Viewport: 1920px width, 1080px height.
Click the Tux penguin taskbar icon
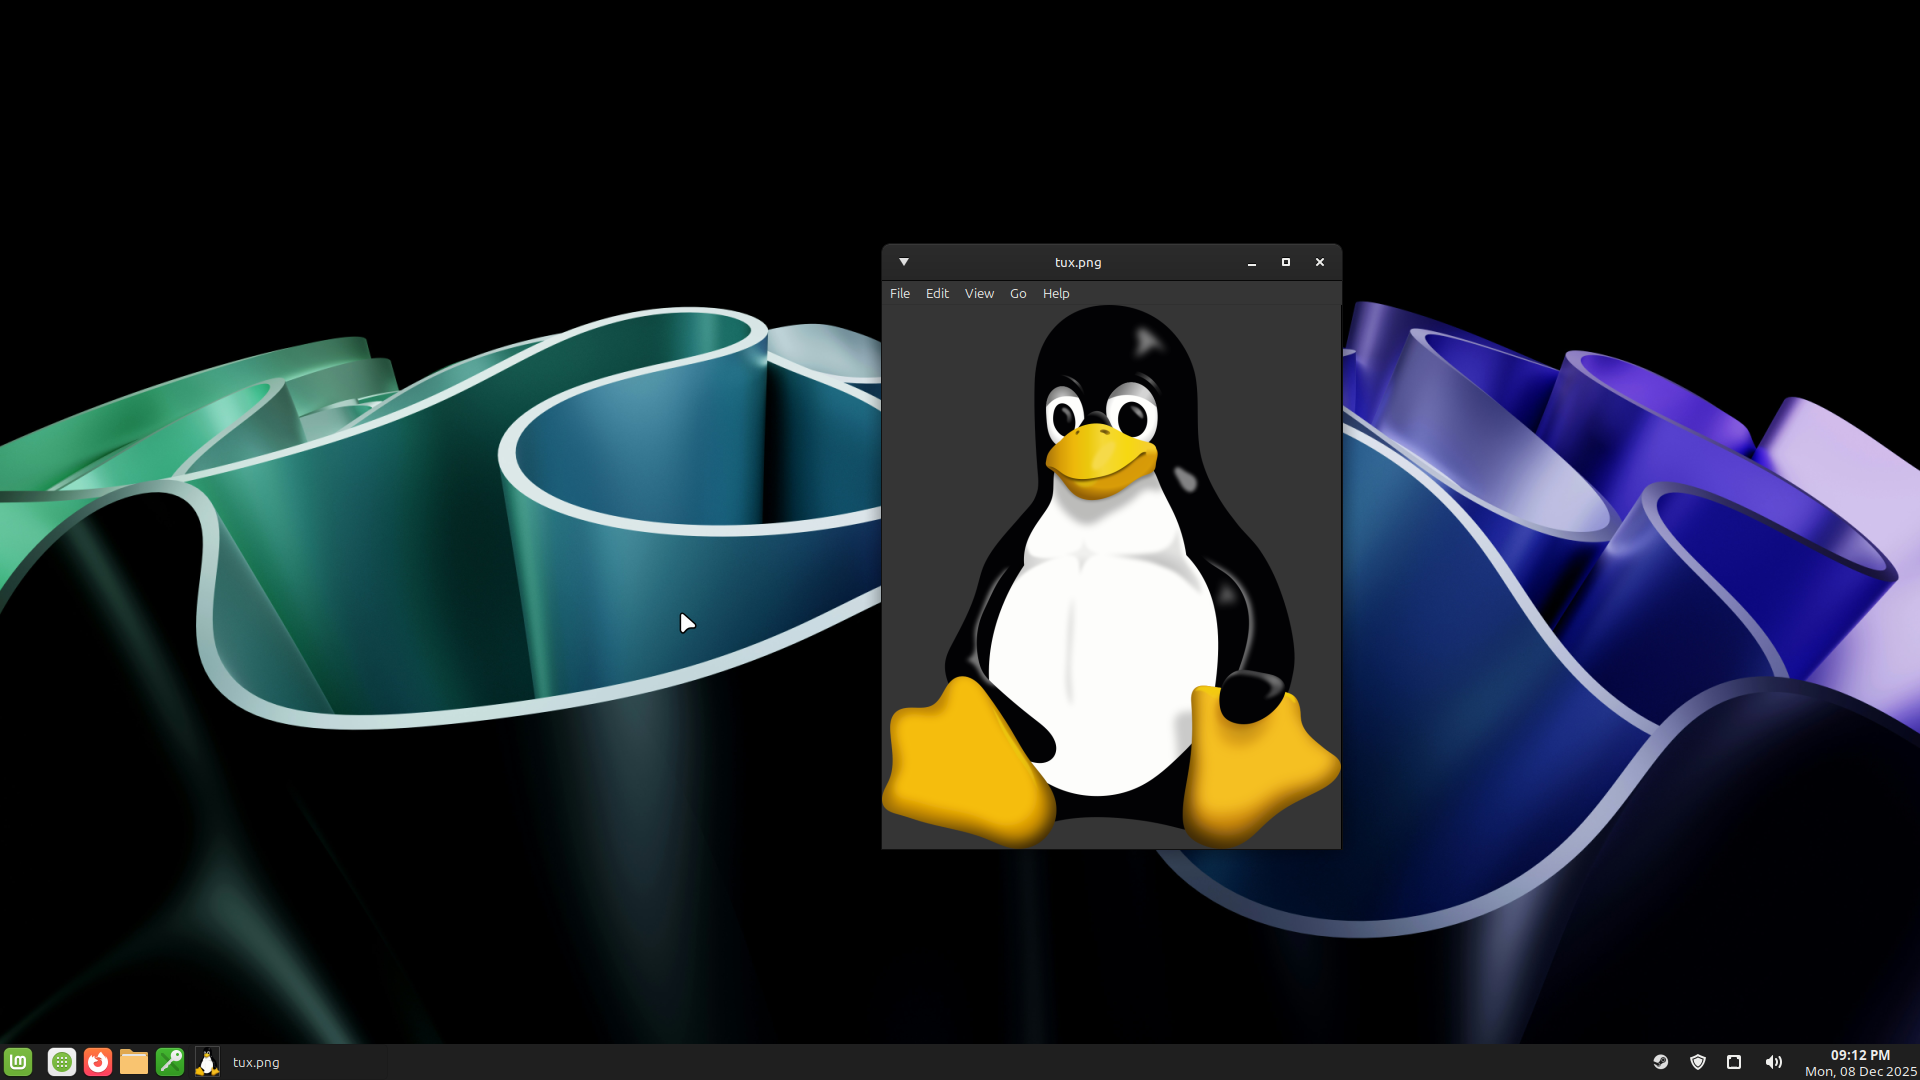click(207, 1062)
